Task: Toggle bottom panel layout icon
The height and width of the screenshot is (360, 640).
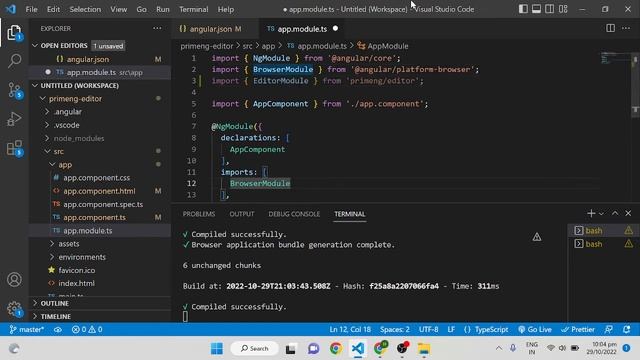Action: click(x=536, y=9)
